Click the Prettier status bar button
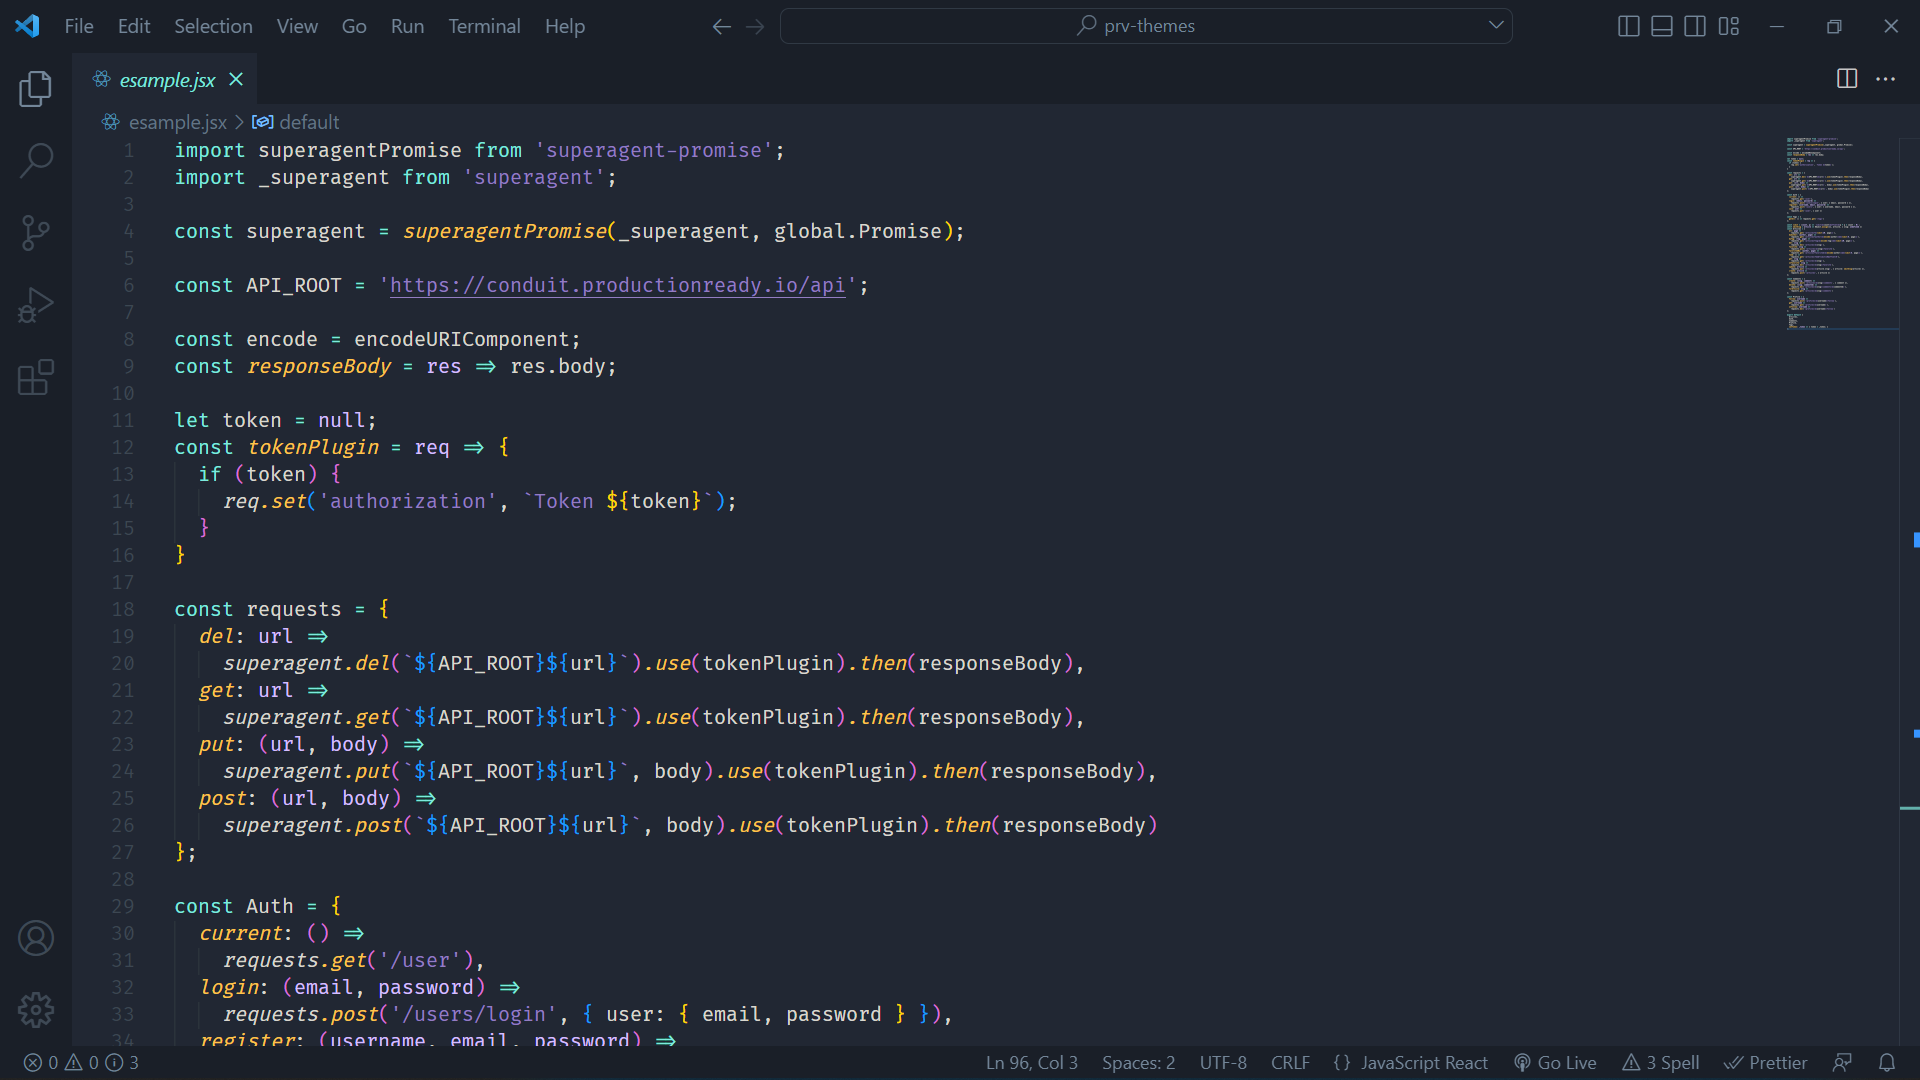1920x1080 pixels. (x=1766, y=1063)
